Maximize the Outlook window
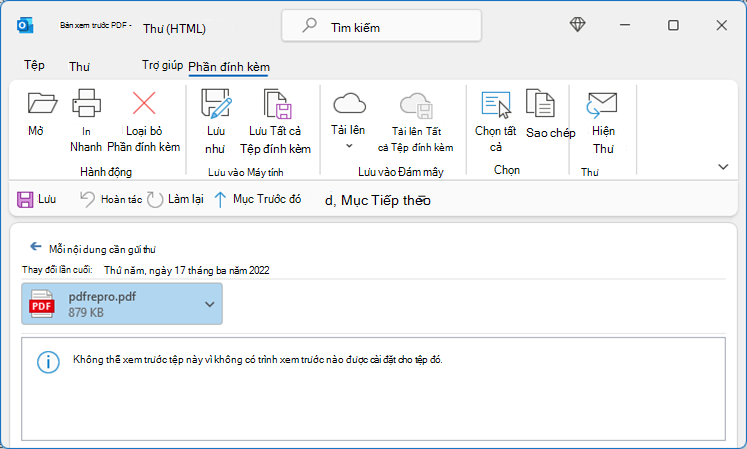This screenshot has height=449, width=747. coord(673,25)
